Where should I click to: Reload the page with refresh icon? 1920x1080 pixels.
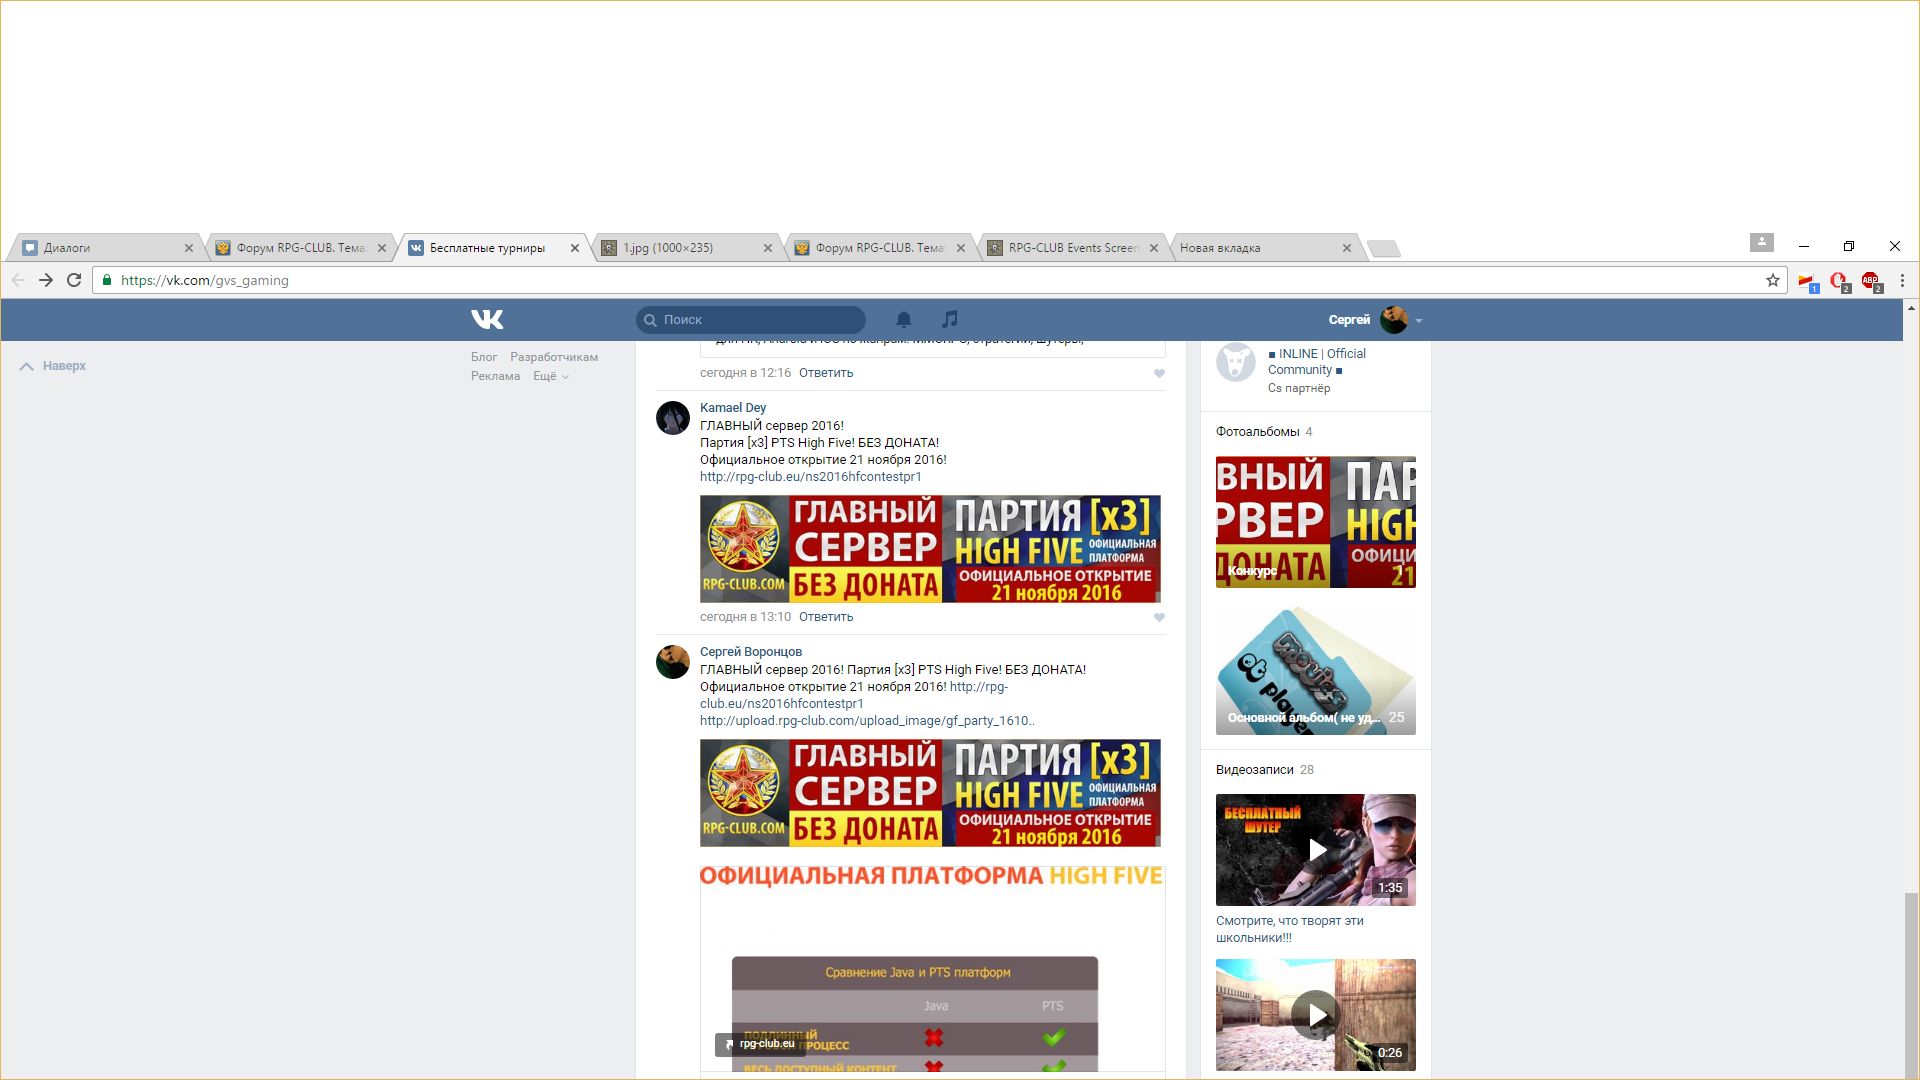(x=74, y=280)
